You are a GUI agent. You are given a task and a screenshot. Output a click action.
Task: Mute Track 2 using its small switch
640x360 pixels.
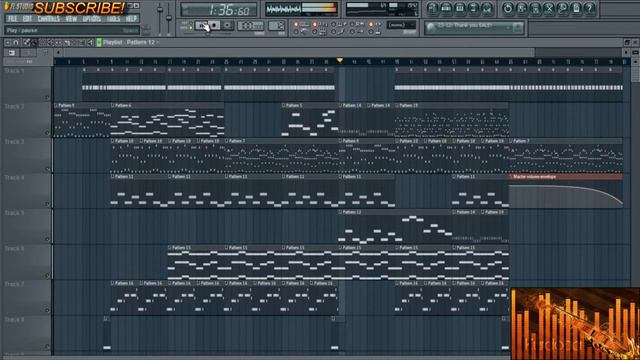(47, 133)
